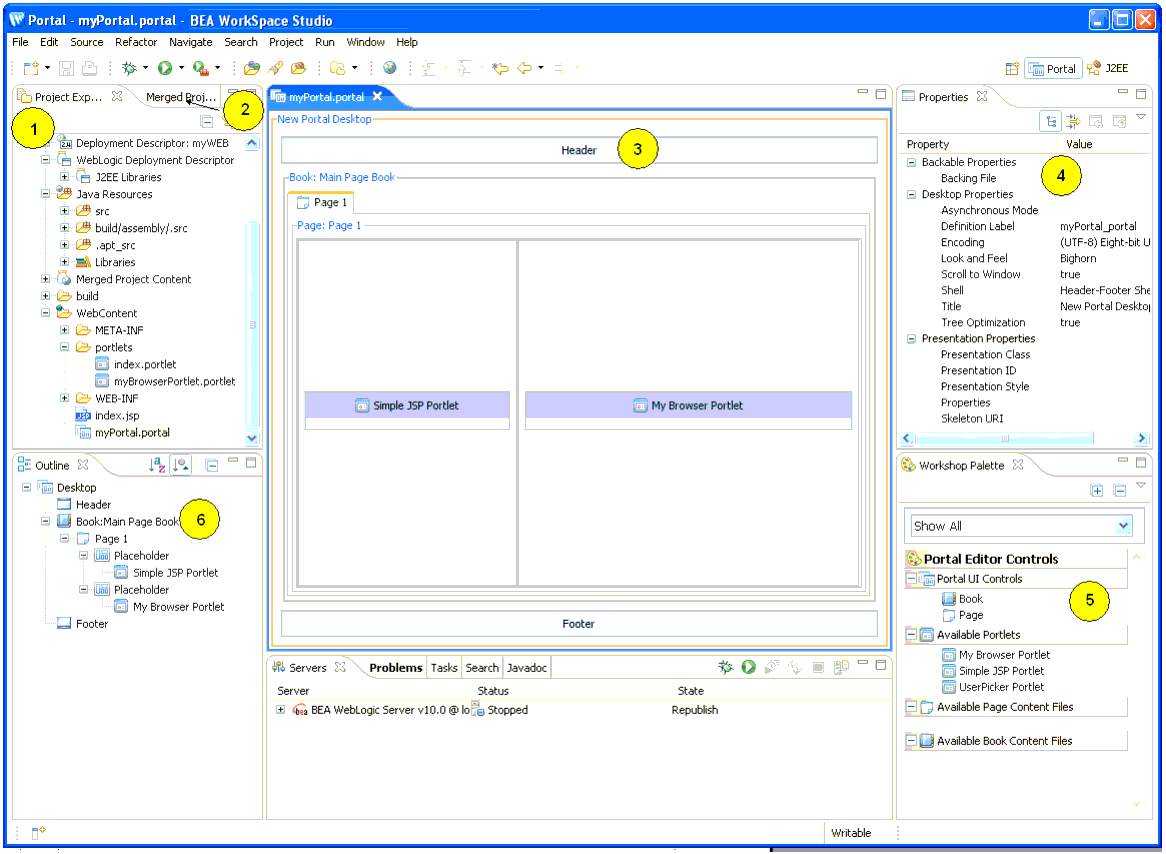Click the Collapse All icon in Project Explorer
Image resolution: width=1166 pixels, height=854 pixels.
click(207, 121)
